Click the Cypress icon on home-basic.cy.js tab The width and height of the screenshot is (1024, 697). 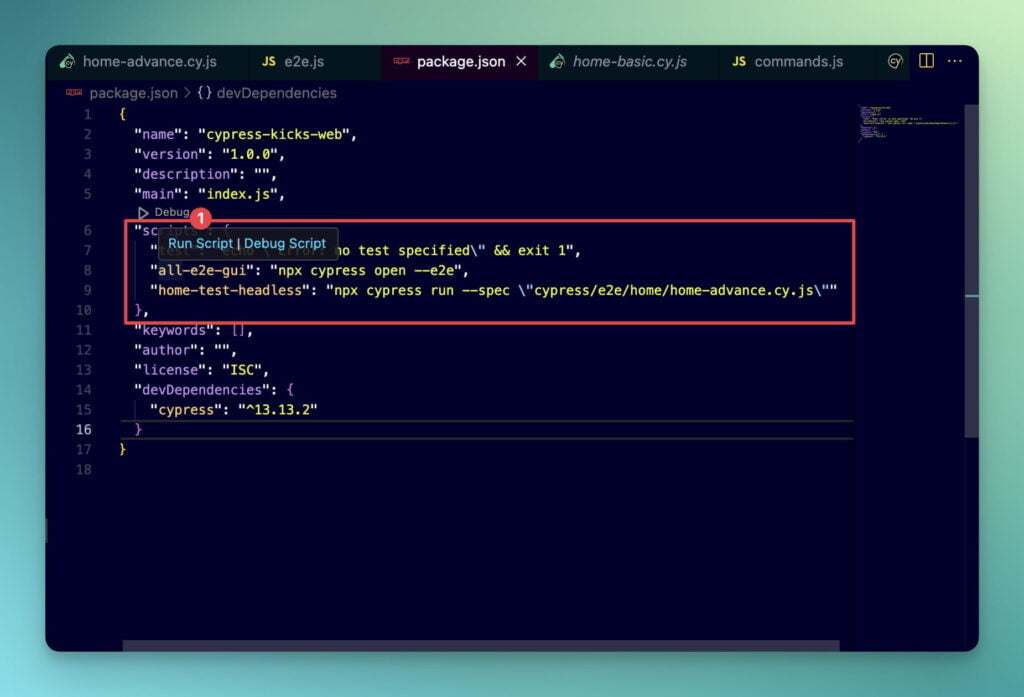pos(557,61)
